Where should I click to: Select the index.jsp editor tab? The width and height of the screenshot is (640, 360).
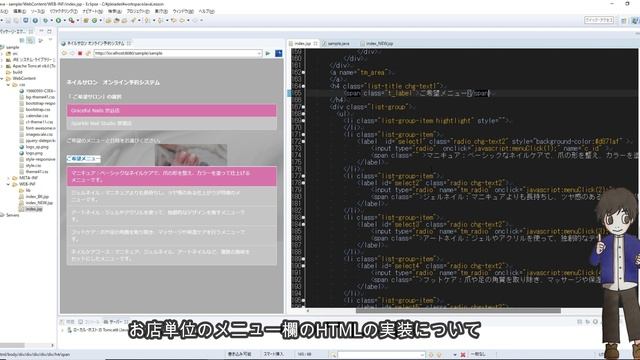[x=302, y=43]
